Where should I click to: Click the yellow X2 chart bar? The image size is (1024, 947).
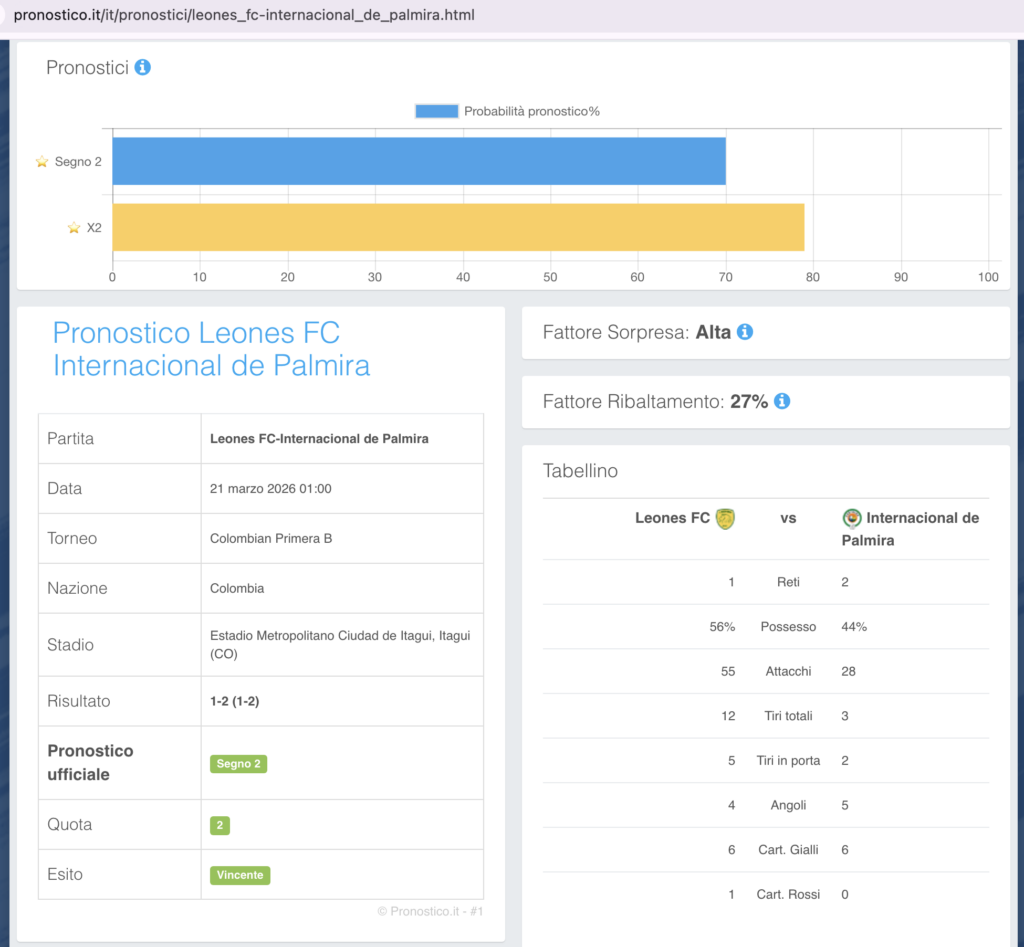[x=457, y=228]
